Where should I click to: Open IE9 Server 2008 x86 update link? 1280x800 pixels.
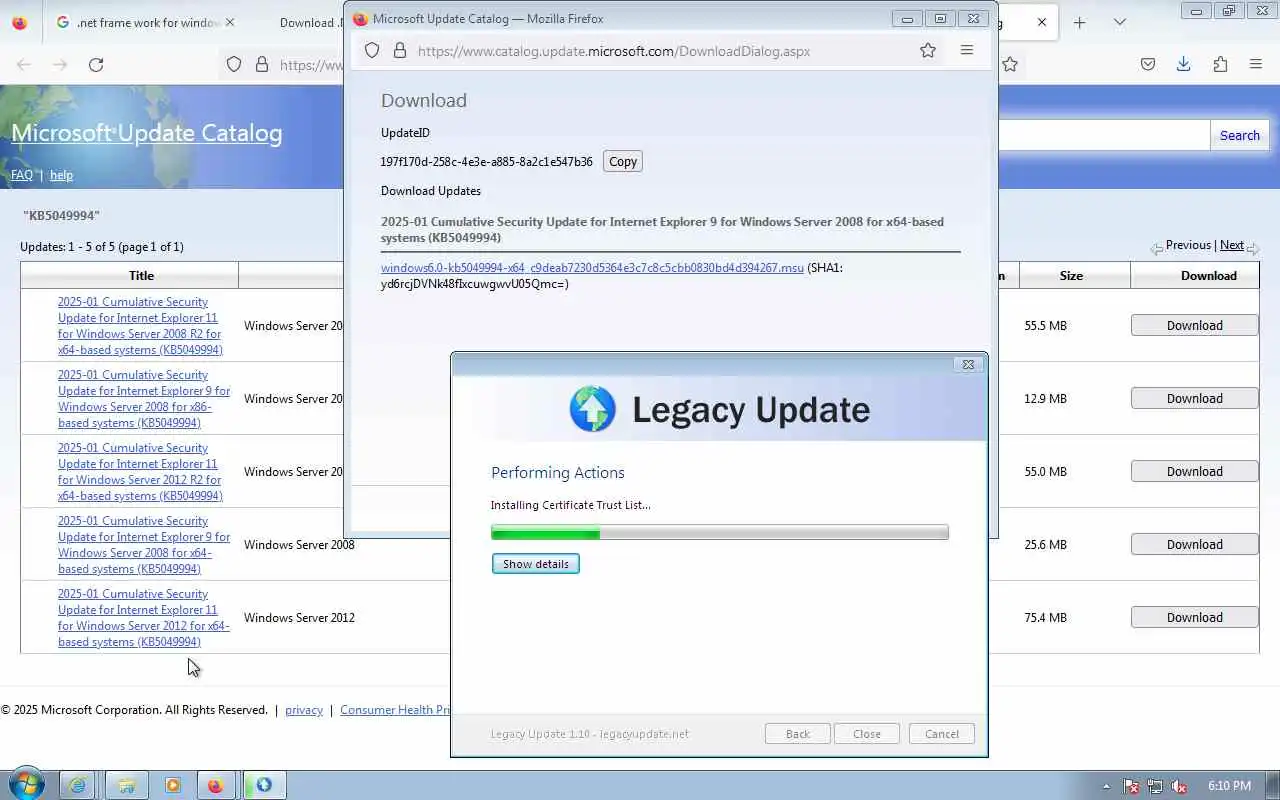(x=144, y=399)
